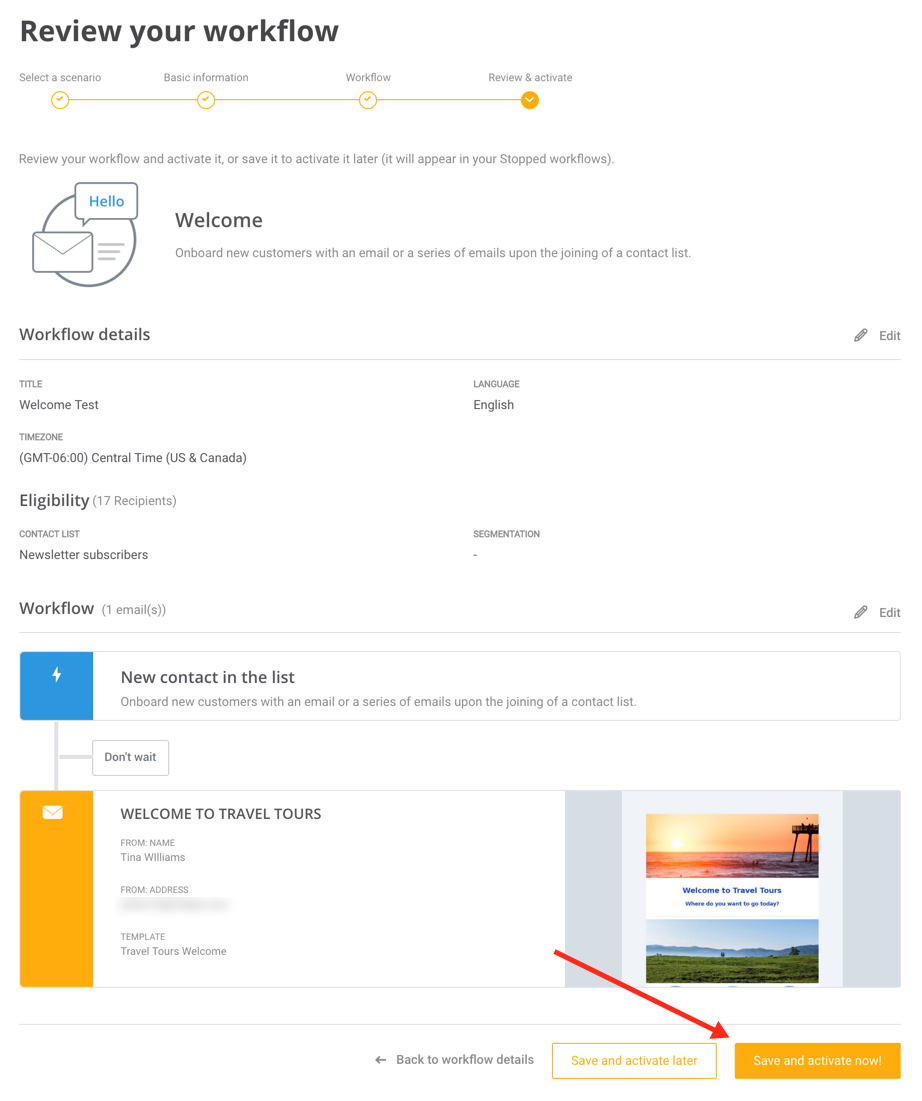Click the Review your workflow heading
The height and width of the screenshot is (1101, 922).
tap(179, 31)
